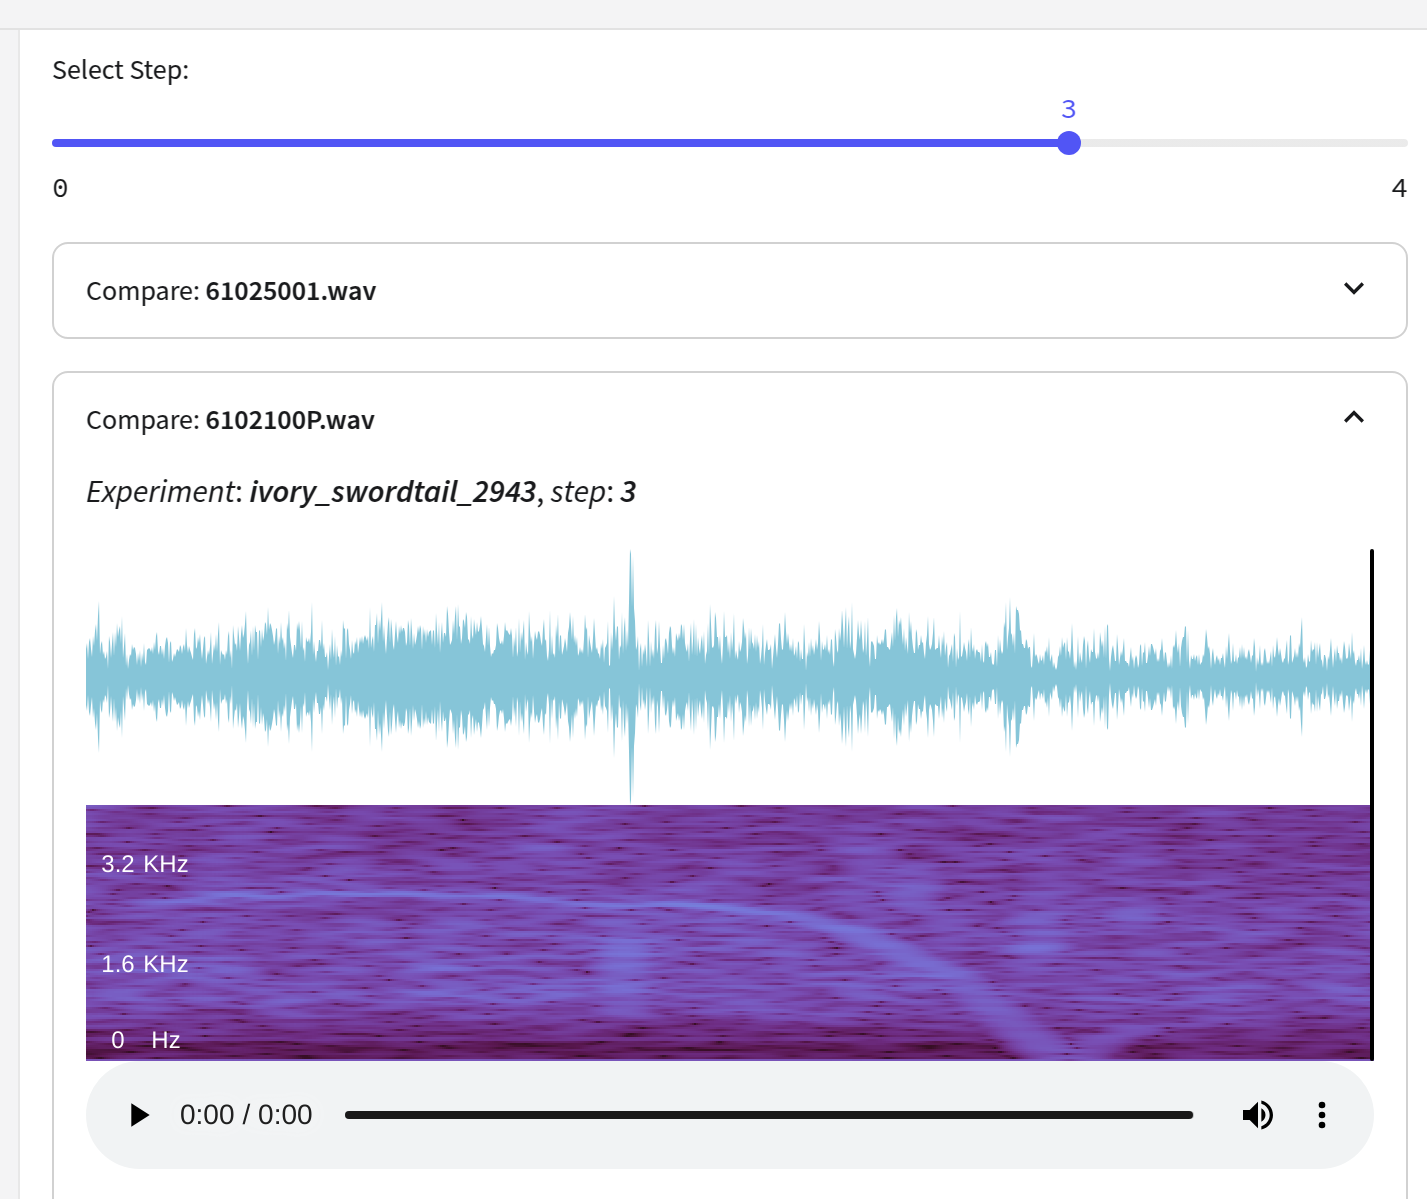The width and height of the screenshot is (1427, 1199).
Task: Collapse the Compare 6102100P.wav section
Action: pos(1354,417)
